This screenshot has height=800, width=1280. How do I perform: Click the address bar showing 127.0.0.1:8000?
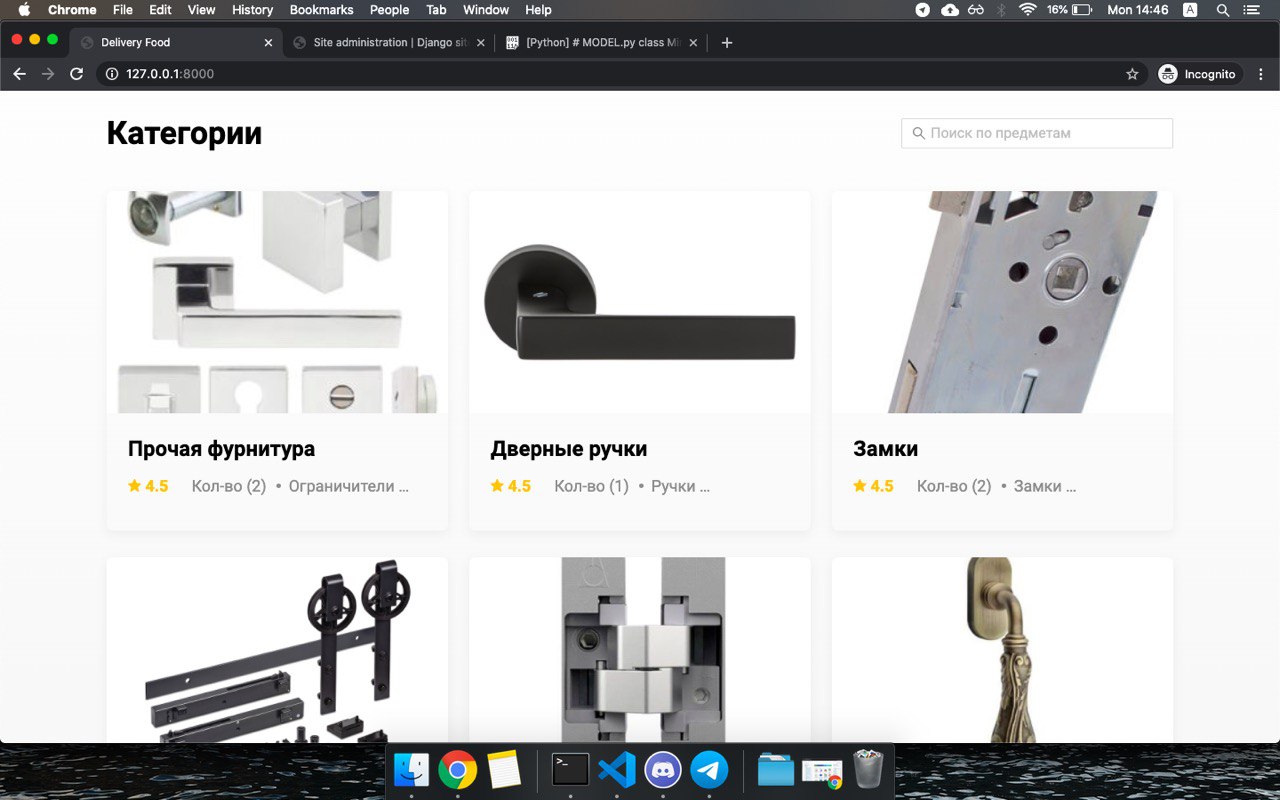[x=620, y=74]
